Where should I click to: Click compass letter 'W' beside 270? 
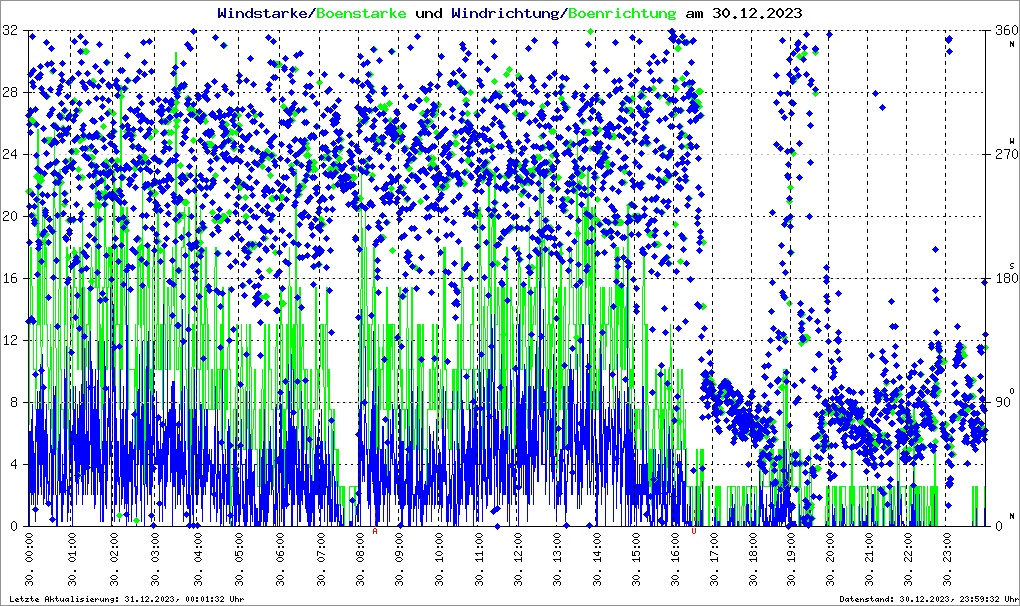1012,141
